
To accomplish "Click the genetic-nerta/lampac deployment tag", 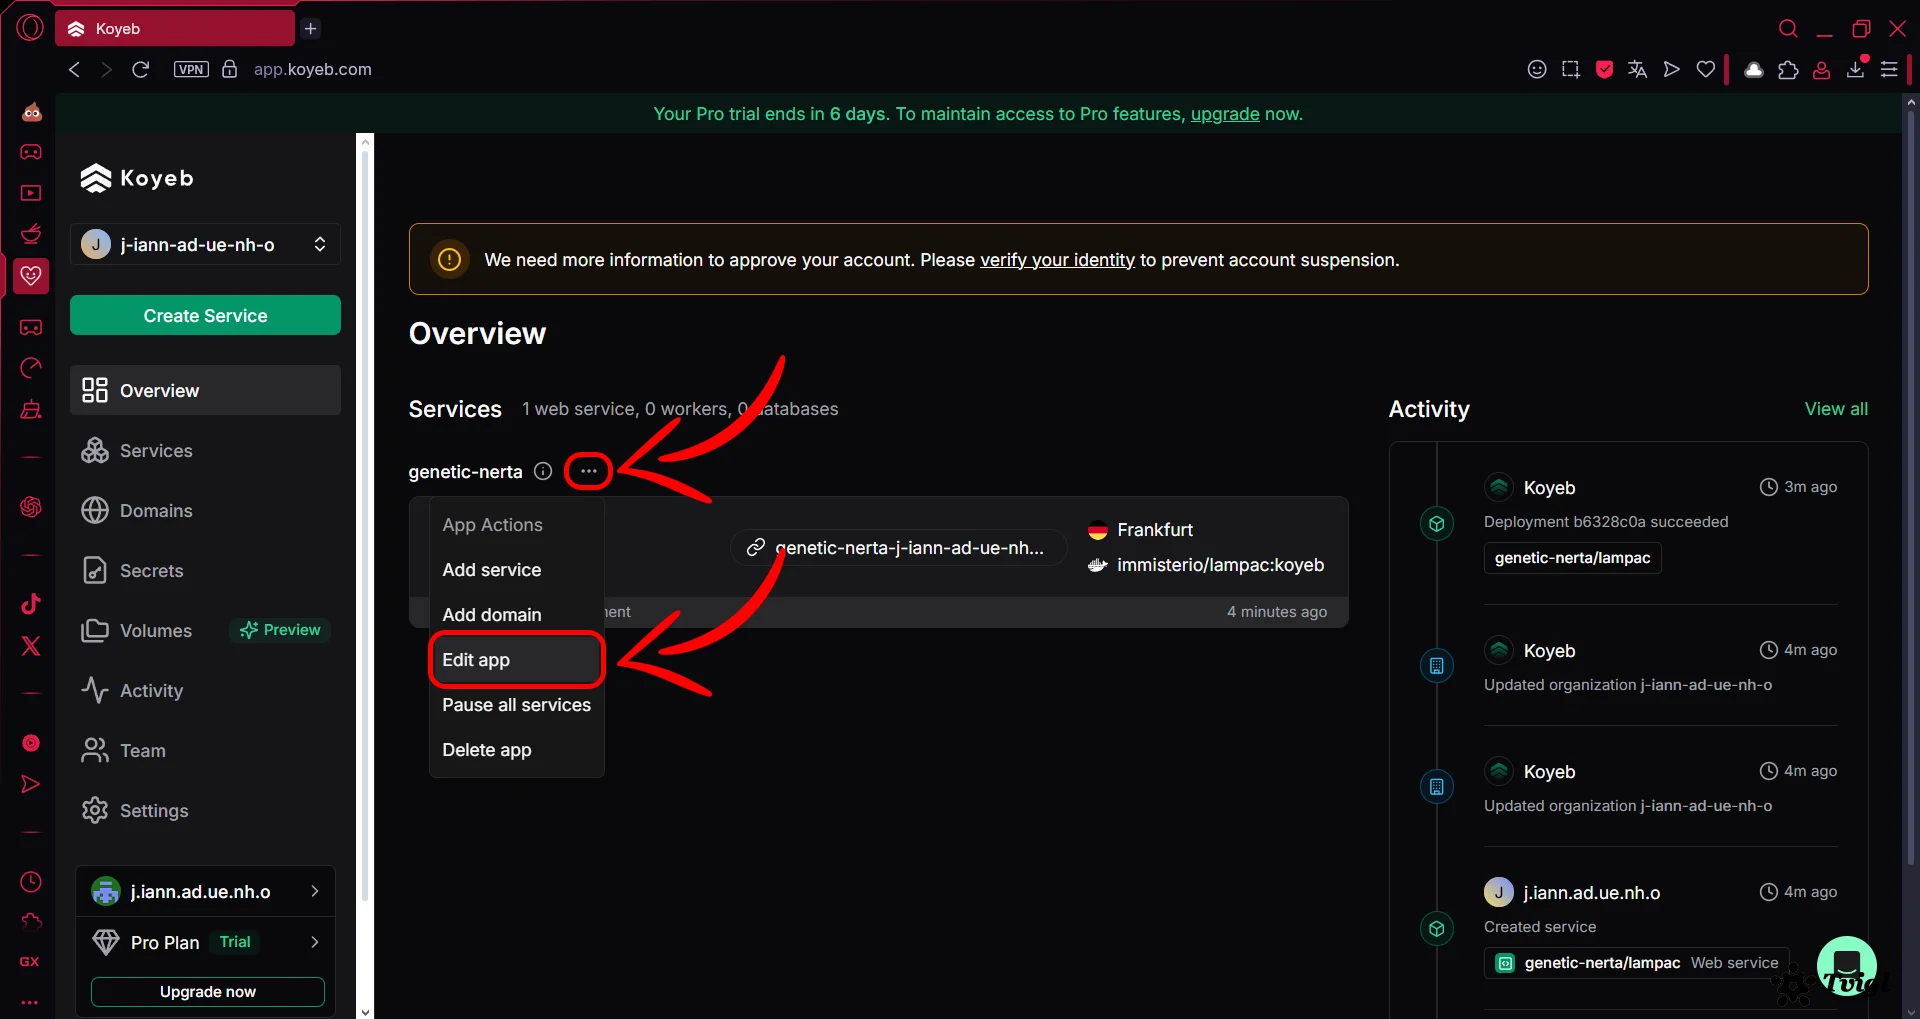I will coord(1572,558).
